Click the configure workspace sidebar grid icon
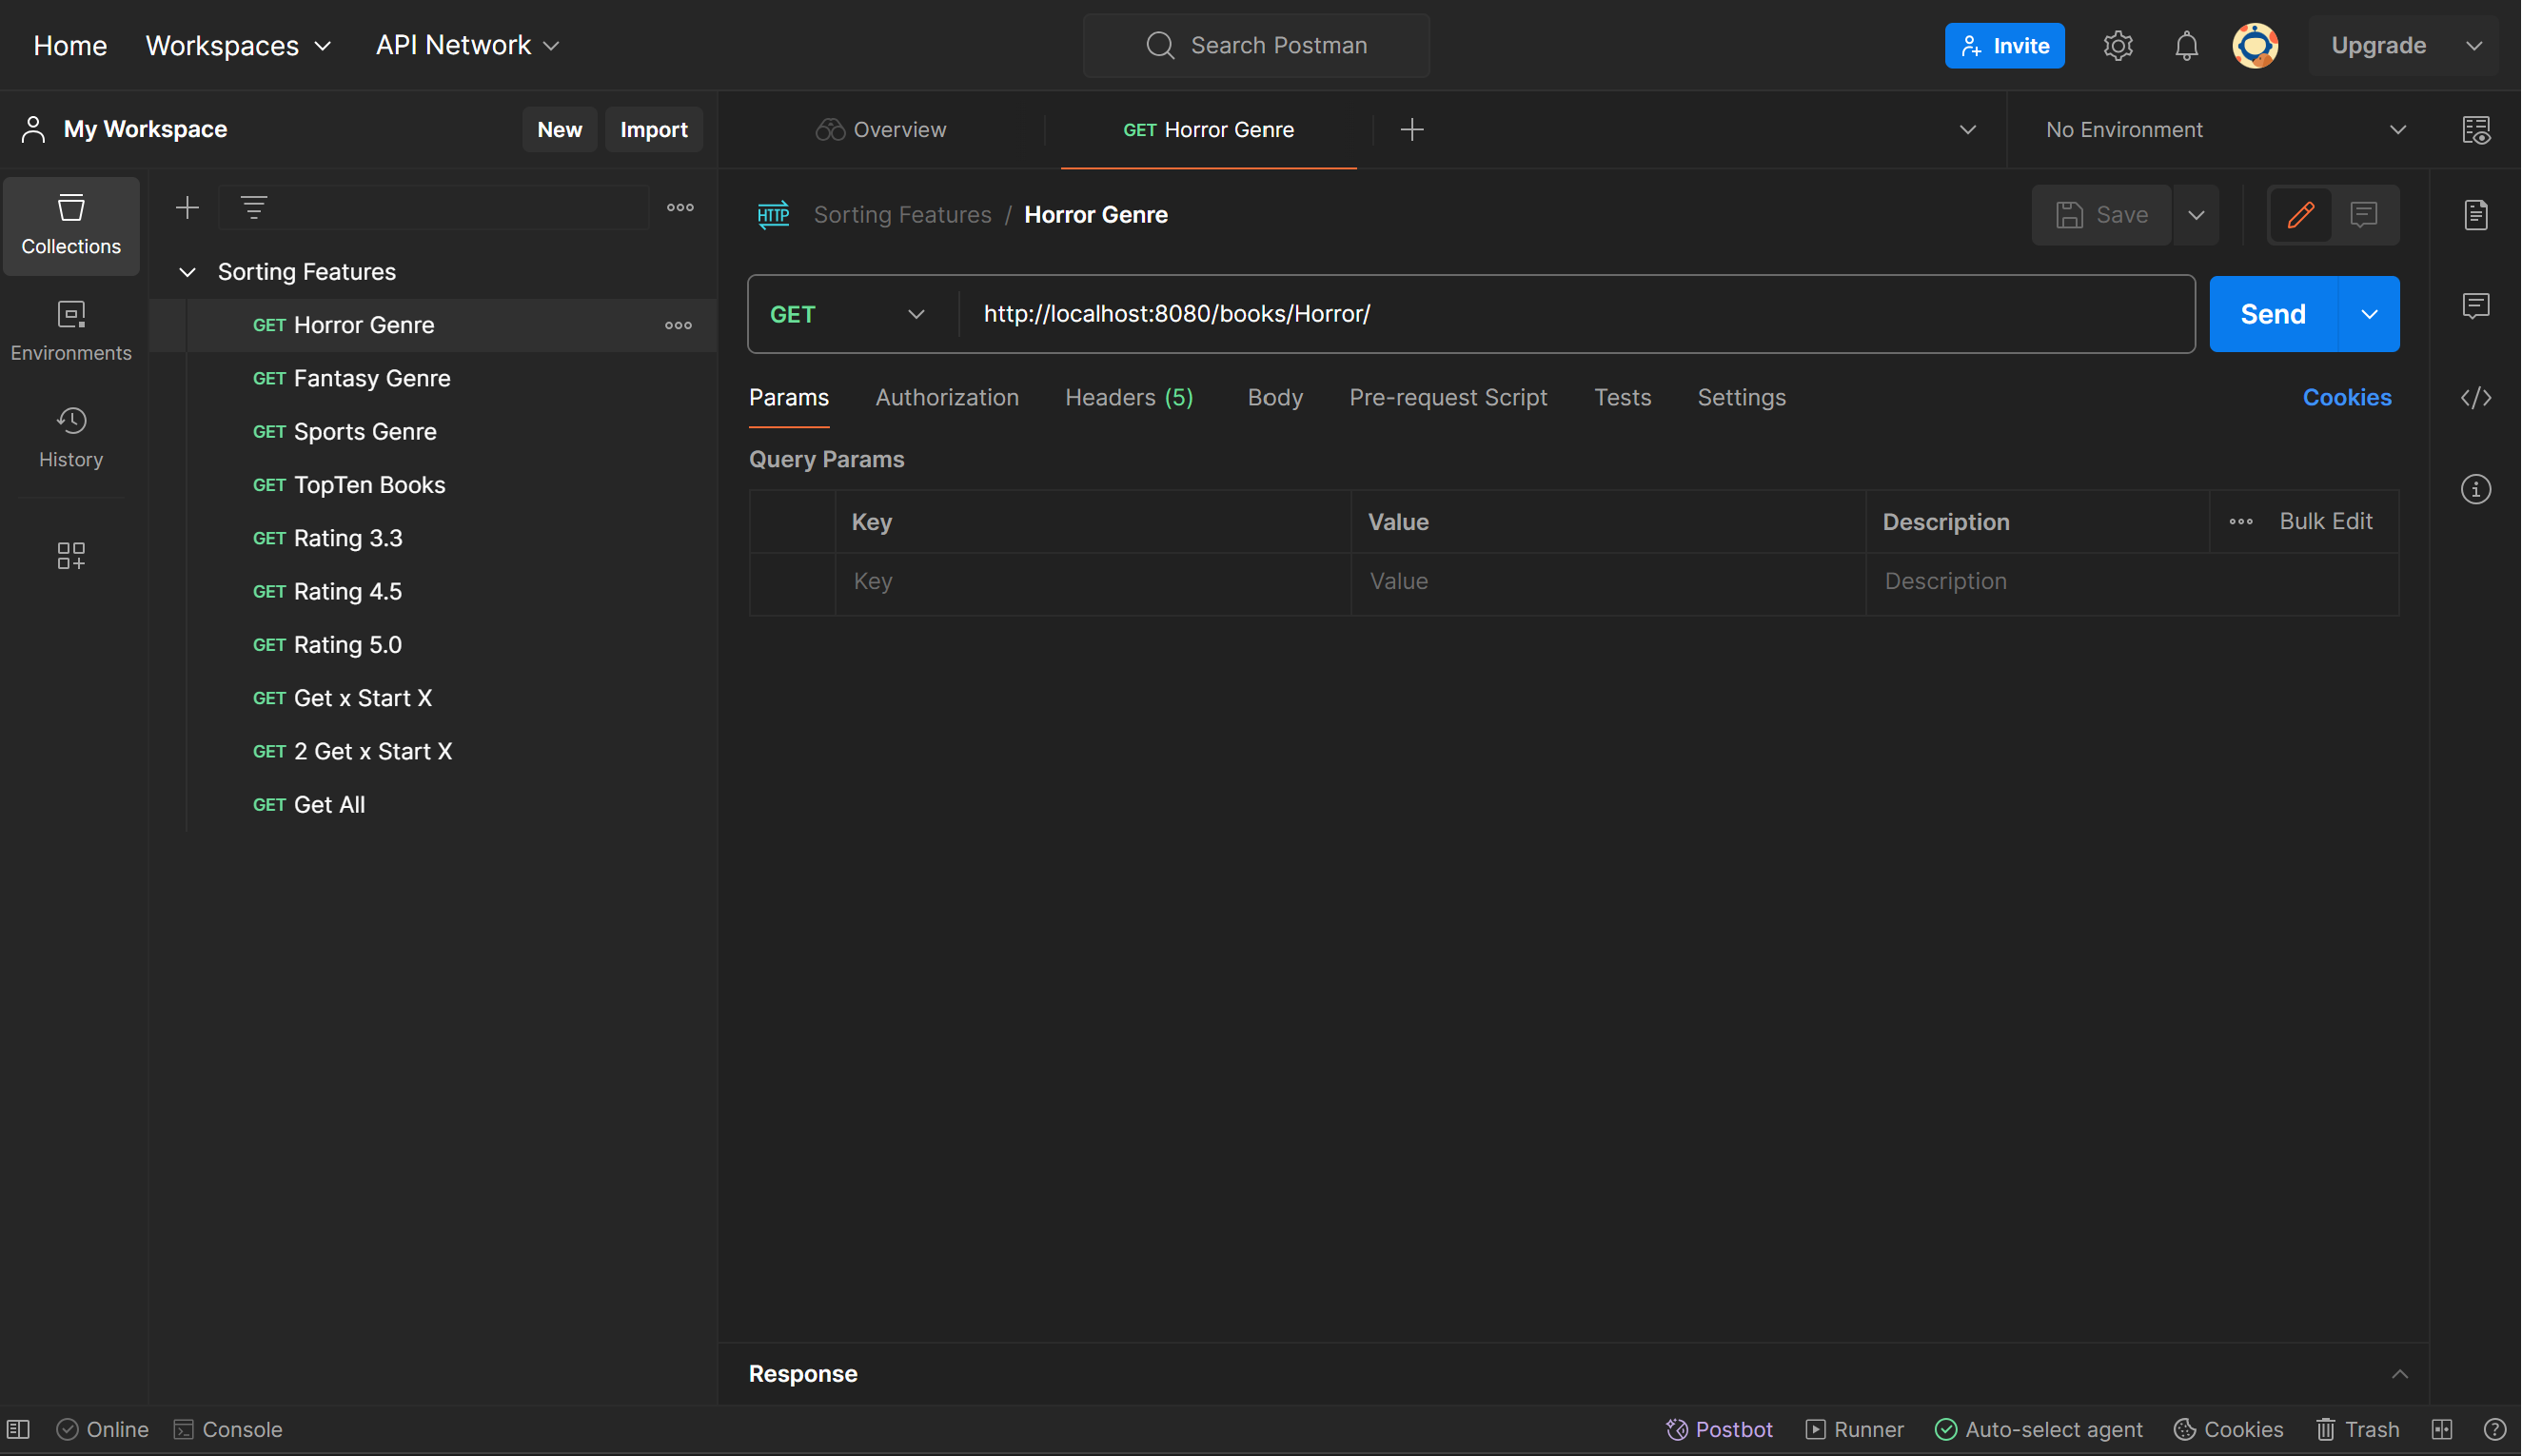 pos(71,555)
